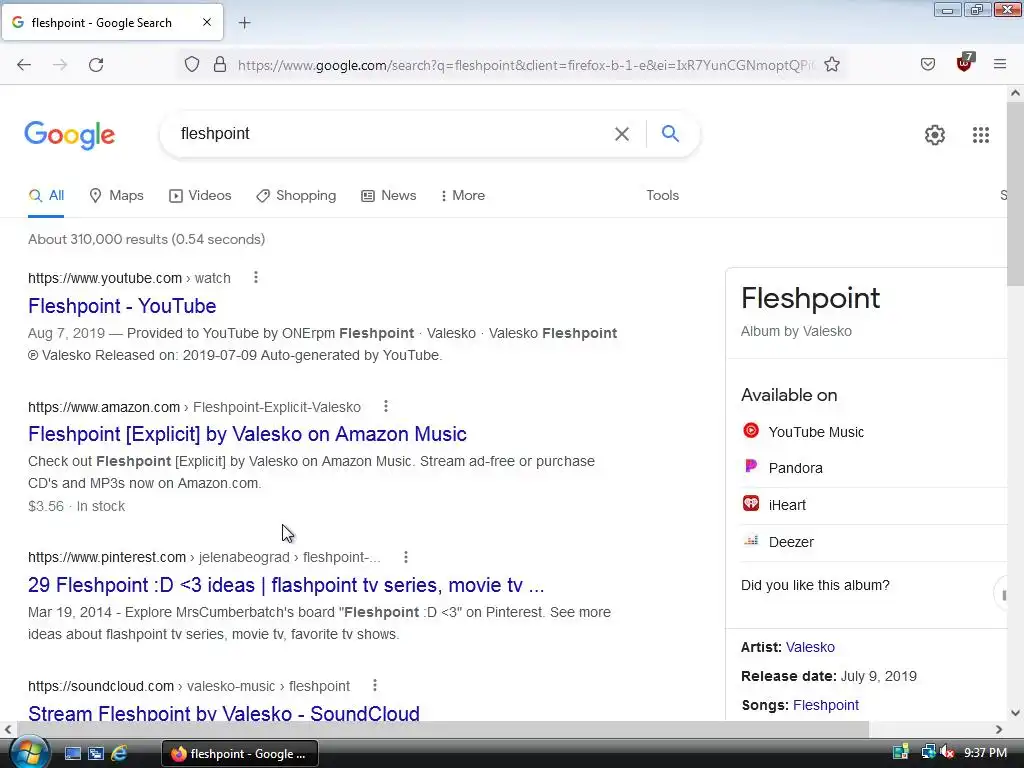Switch to the News tab
This screenshot has height=768, width=1024.
pos(389,195)
